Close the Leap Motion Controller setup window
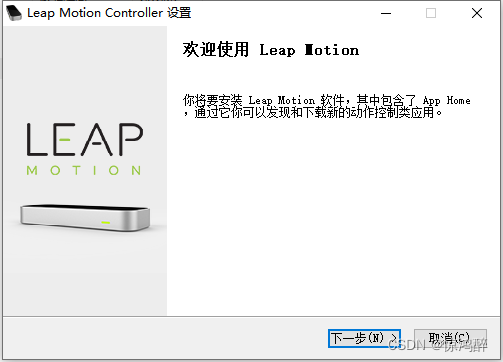Screen dimensions: 503x362 (x=477, y=13)
